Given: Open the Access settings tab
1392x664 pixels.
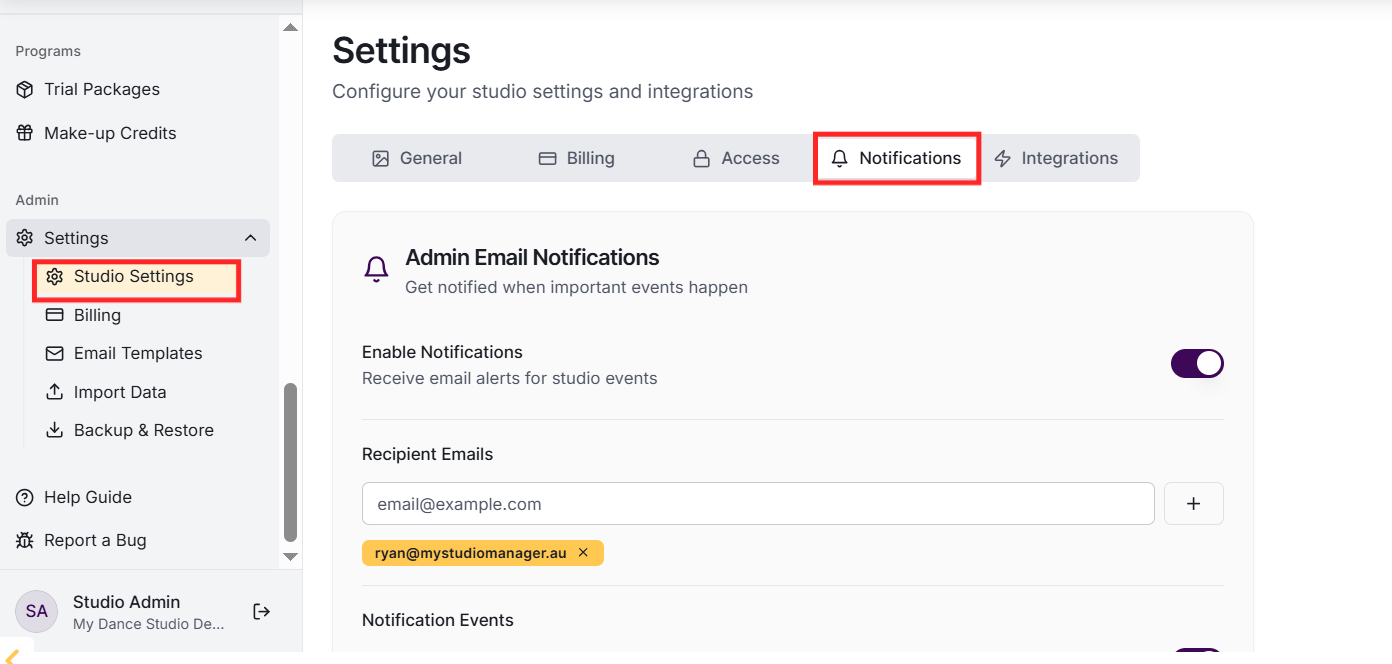Looking at the screenshot, I should 736,158.
